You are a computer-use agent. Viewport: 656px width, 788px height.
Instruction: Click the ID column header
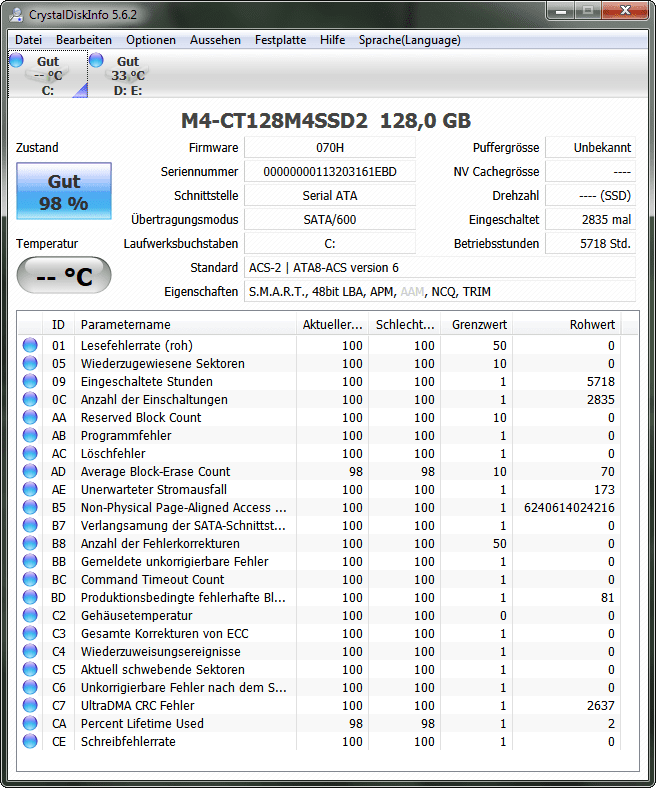(x=58, y=325)
